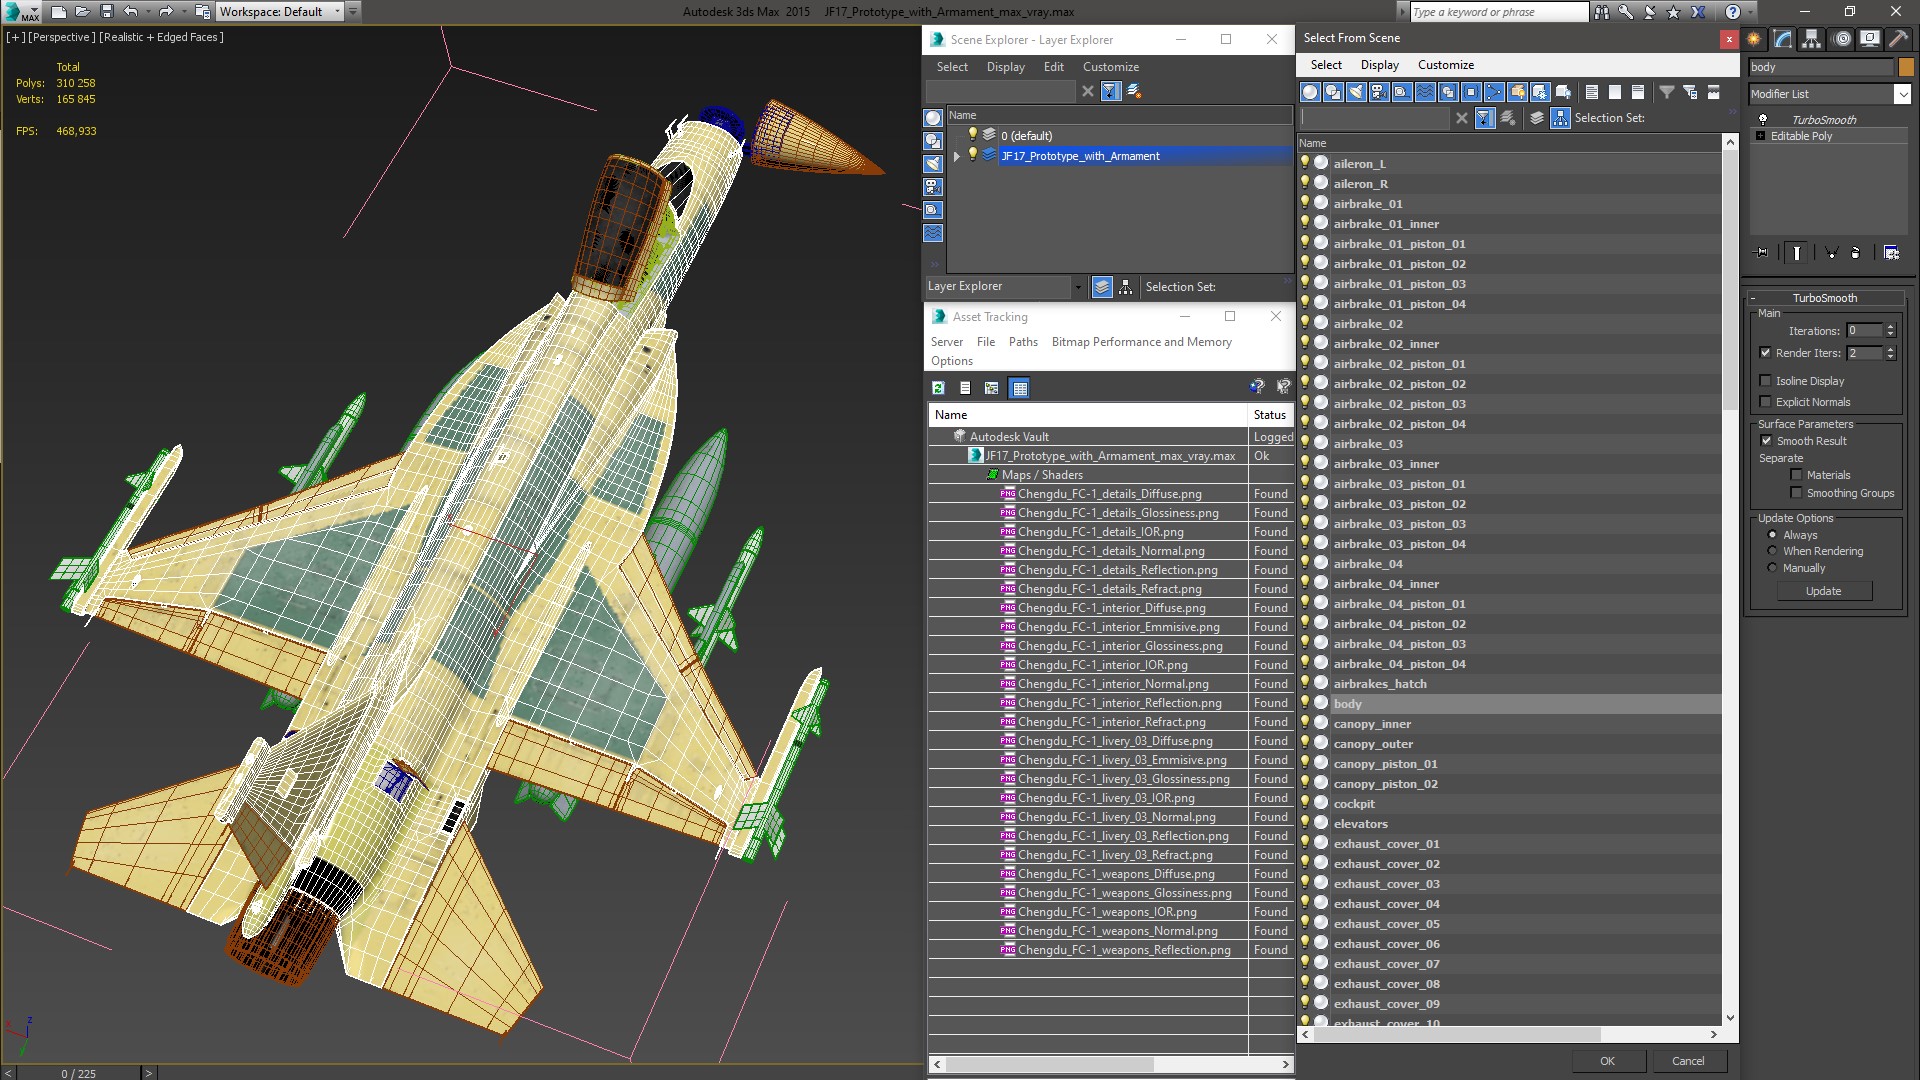Click Cancel in Select From Scene
This screenshot has width=1920, height=1080.
coord(1688,1061)
